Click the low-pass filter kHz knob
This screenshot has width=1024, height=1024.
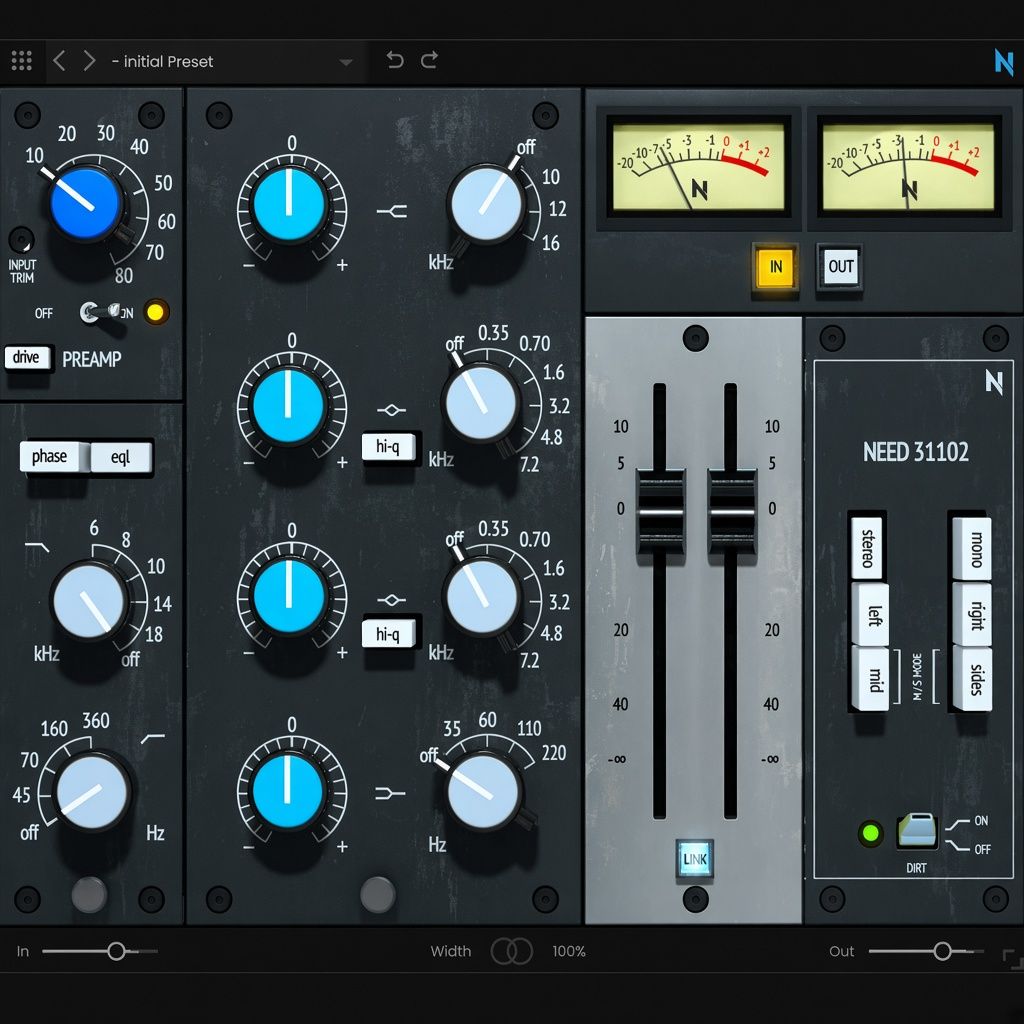point(89,601)
